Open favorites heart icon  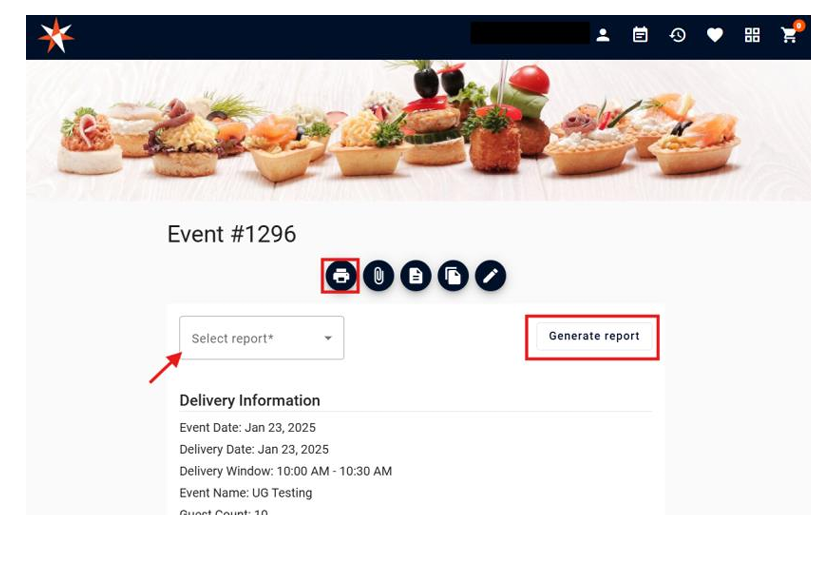[715, 35]
